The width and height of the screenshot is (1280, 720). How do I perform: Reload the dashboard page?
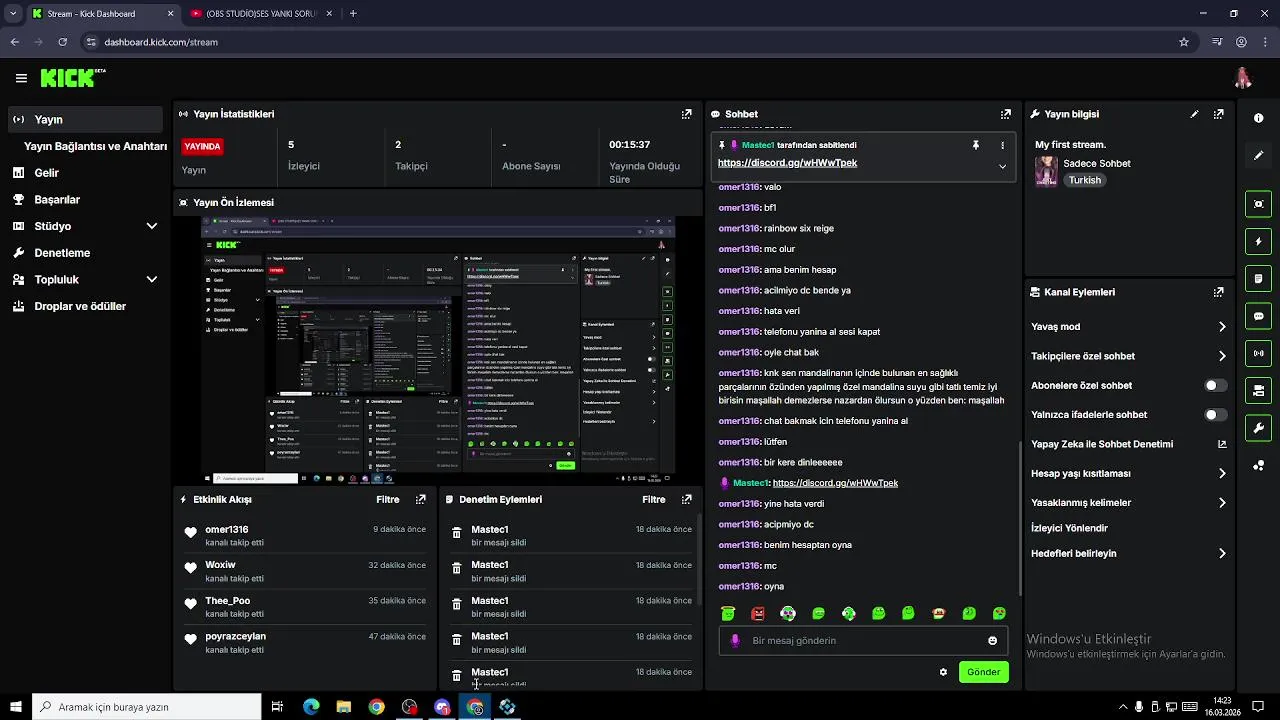[62, 42]
